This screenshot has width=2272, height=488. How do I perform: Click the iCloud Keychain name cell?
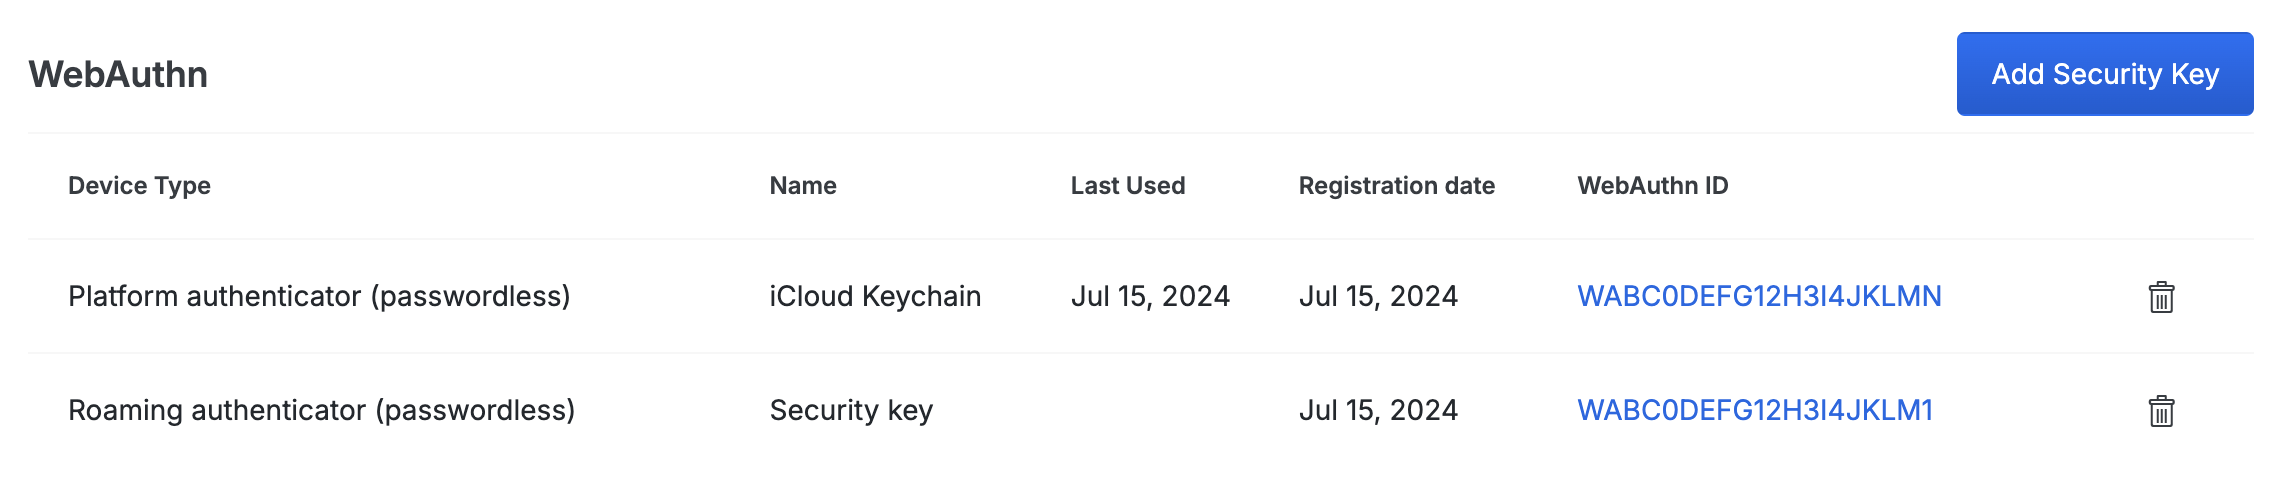click(x=875, y=296)
